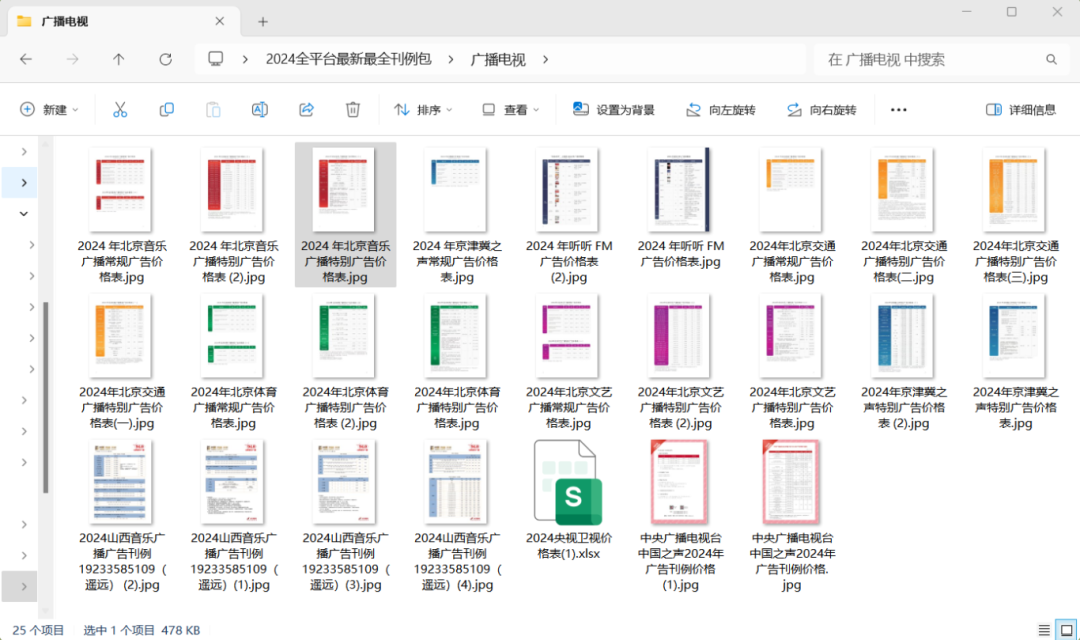Click the status text 25 个项目
This screenshot has height=640, width=1080.
(38, 630)
